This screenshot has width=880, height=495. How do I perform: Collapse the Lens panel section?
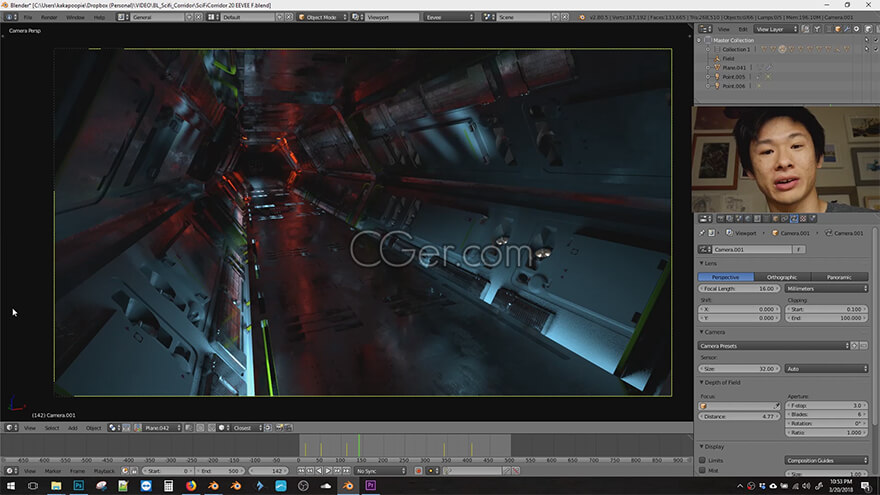click(x=702, y=263)
